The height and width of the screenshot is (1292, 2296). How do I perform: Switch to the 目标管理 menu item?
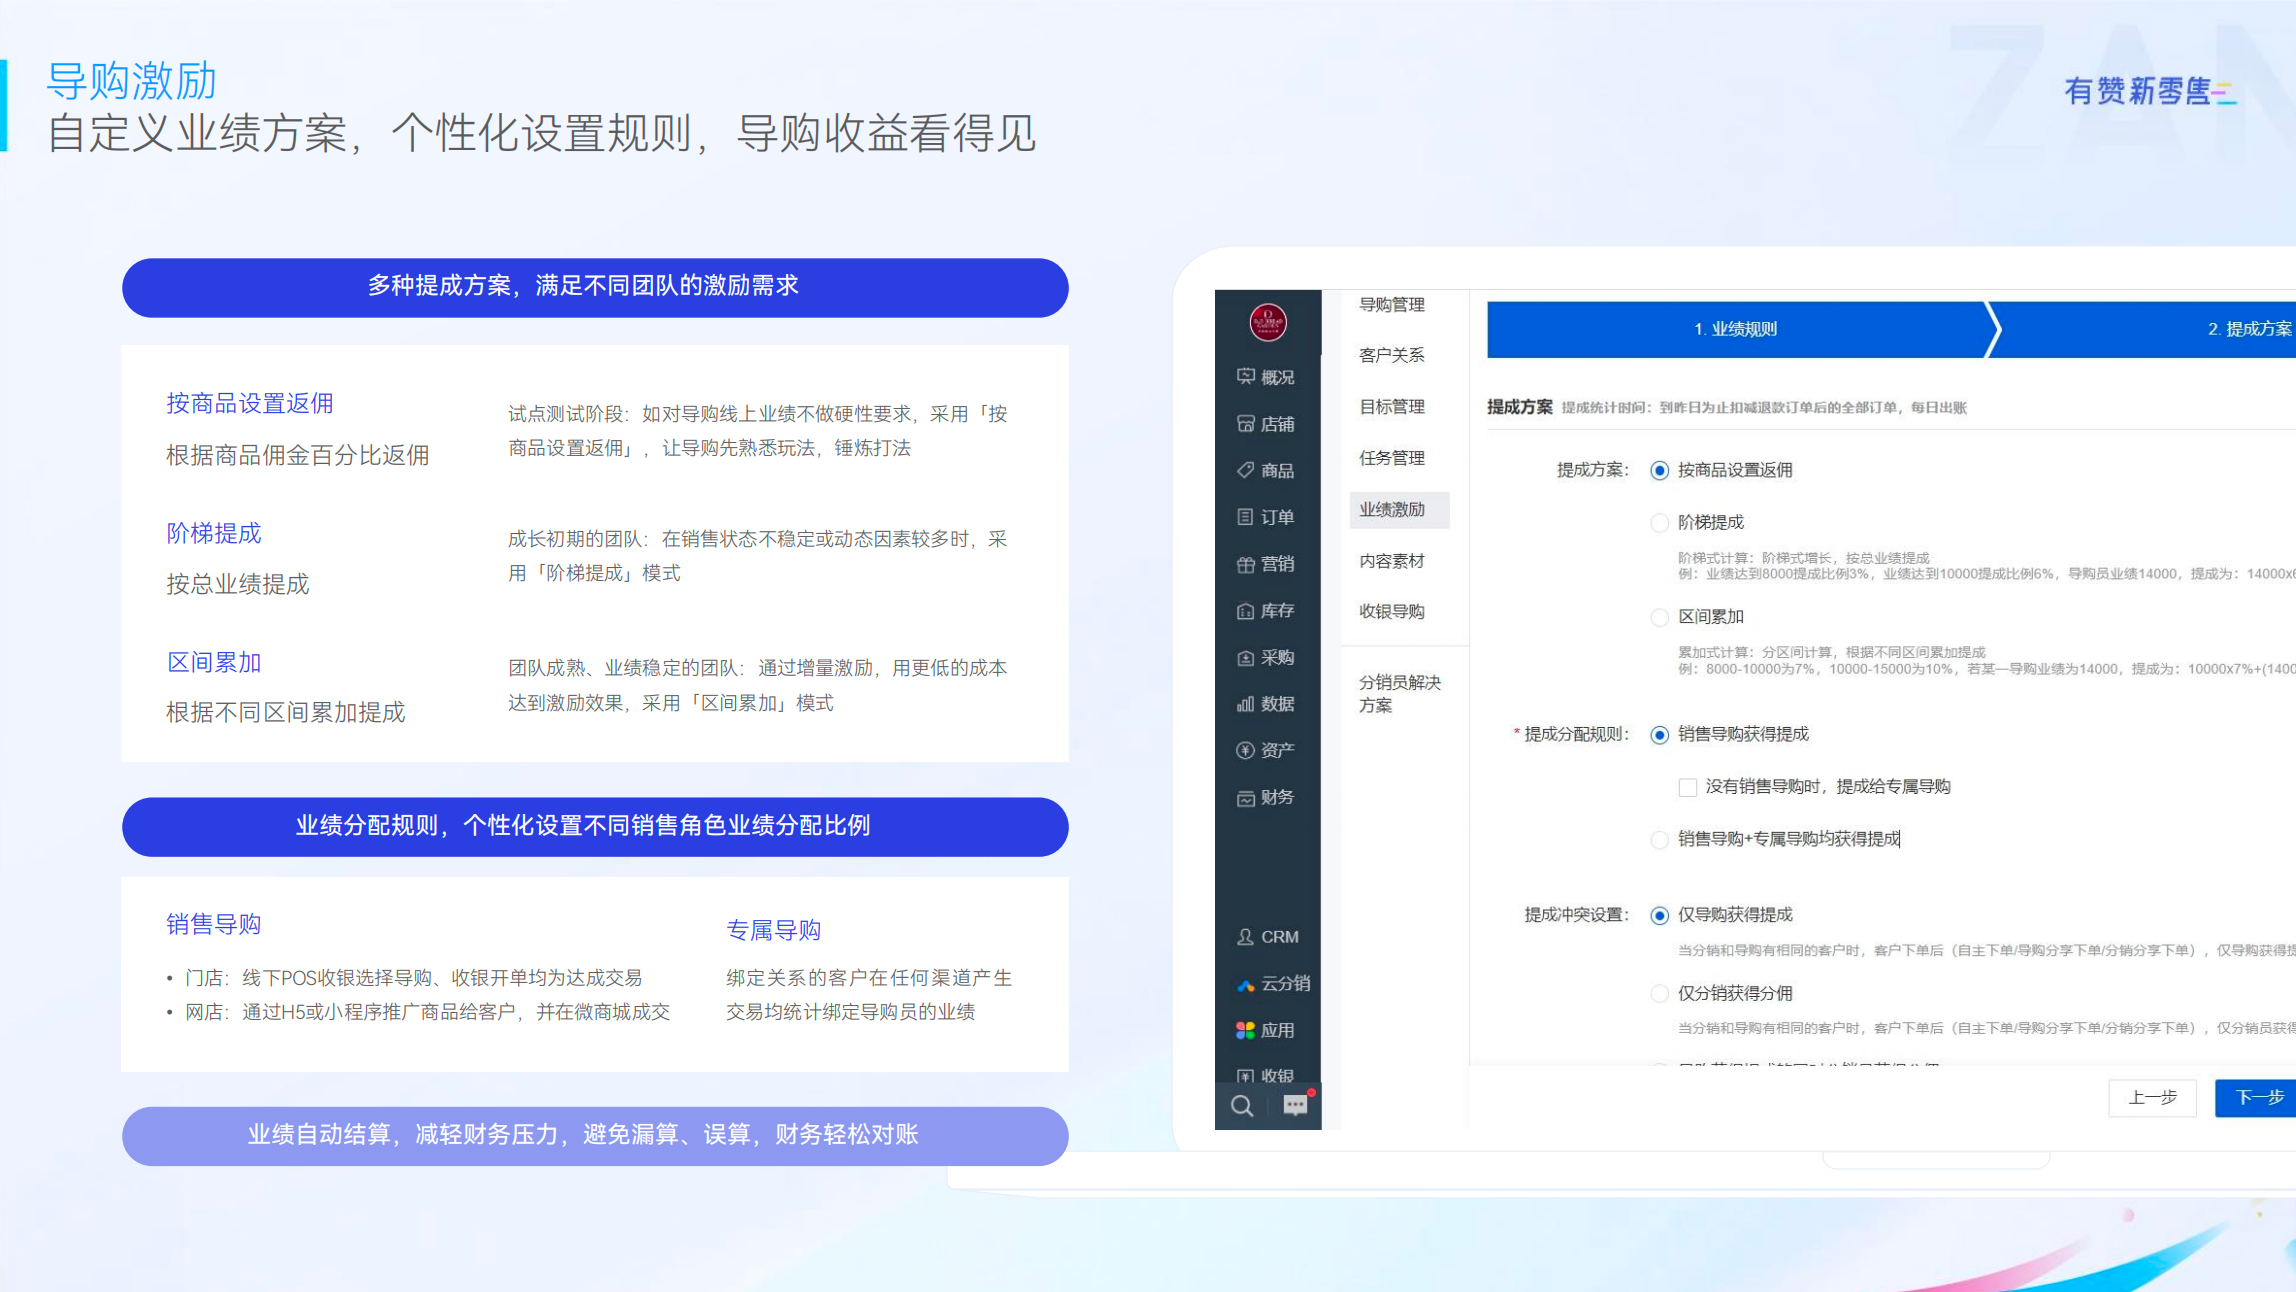[x=1393, y=406]
